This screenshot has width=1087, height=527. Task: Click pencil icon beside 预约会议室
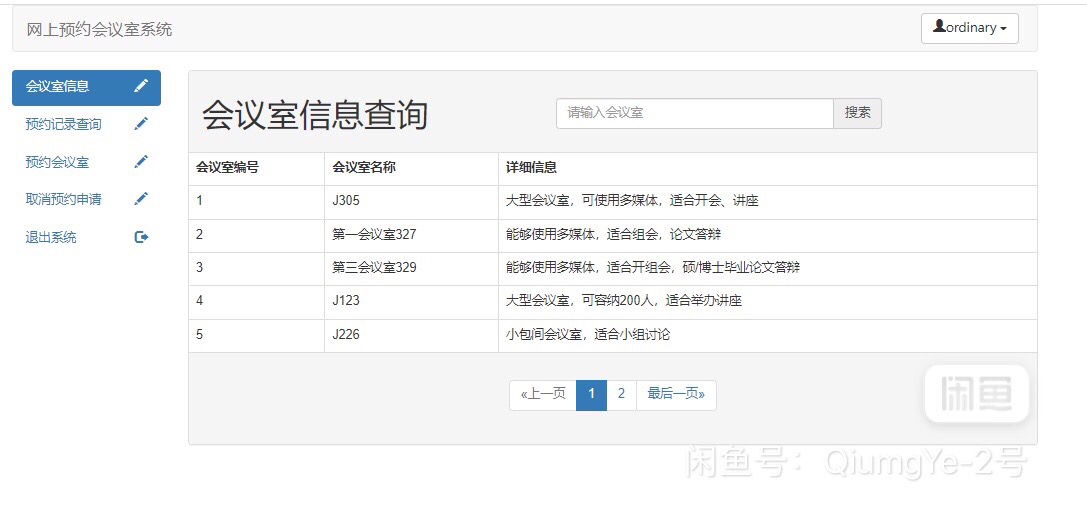point(141,162)
